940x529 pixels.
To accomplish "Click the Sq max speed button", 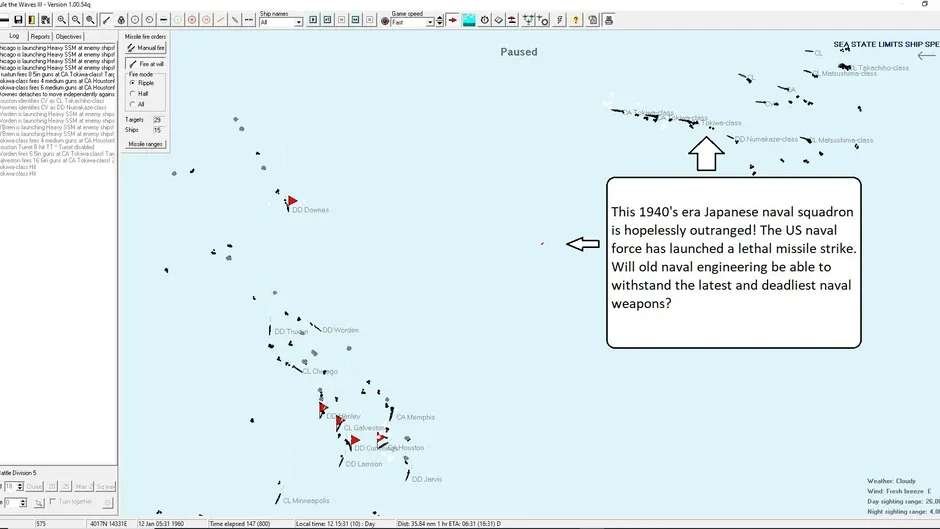I will 106,486.
